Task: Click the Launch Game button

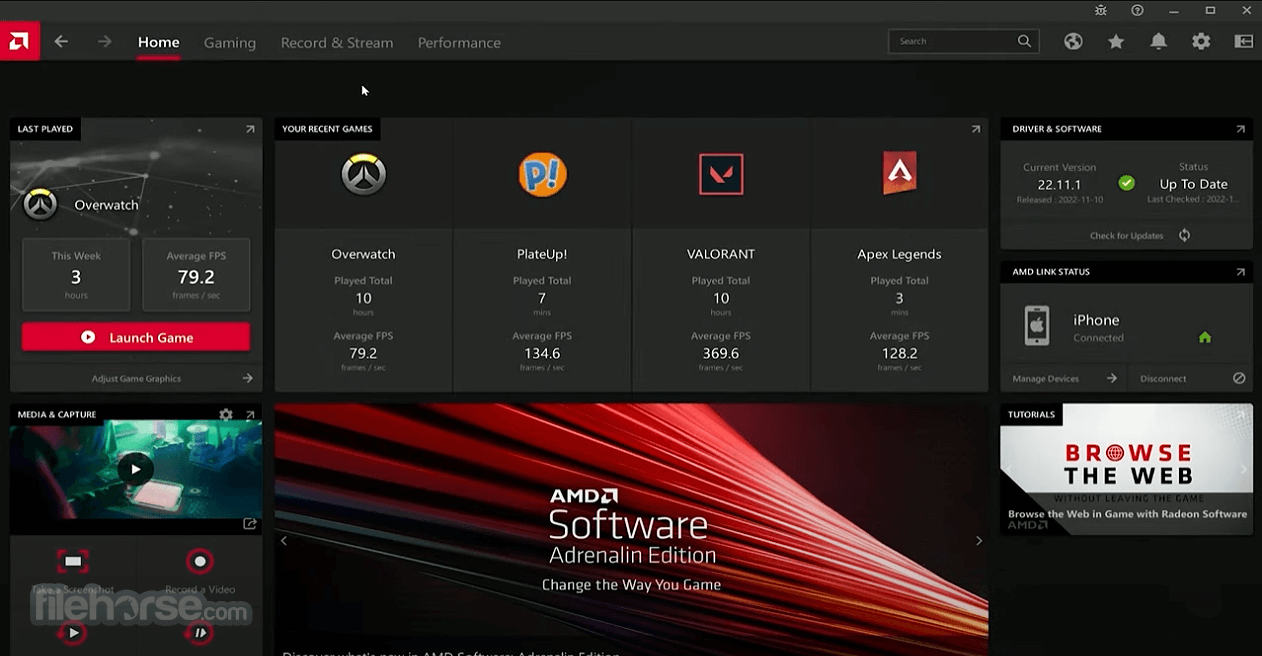Action: tap(135, 337)
